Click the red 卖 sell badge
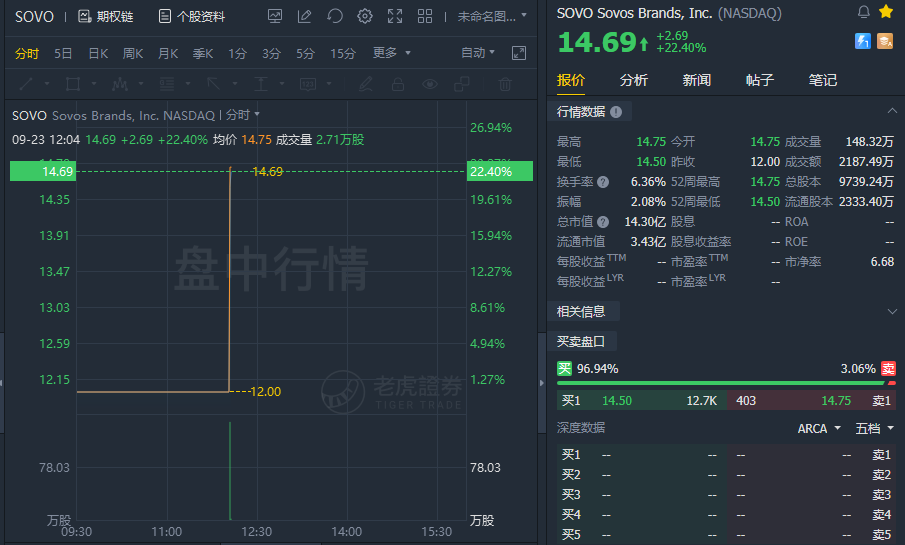The image size is (905, 545). pos(888,368)
